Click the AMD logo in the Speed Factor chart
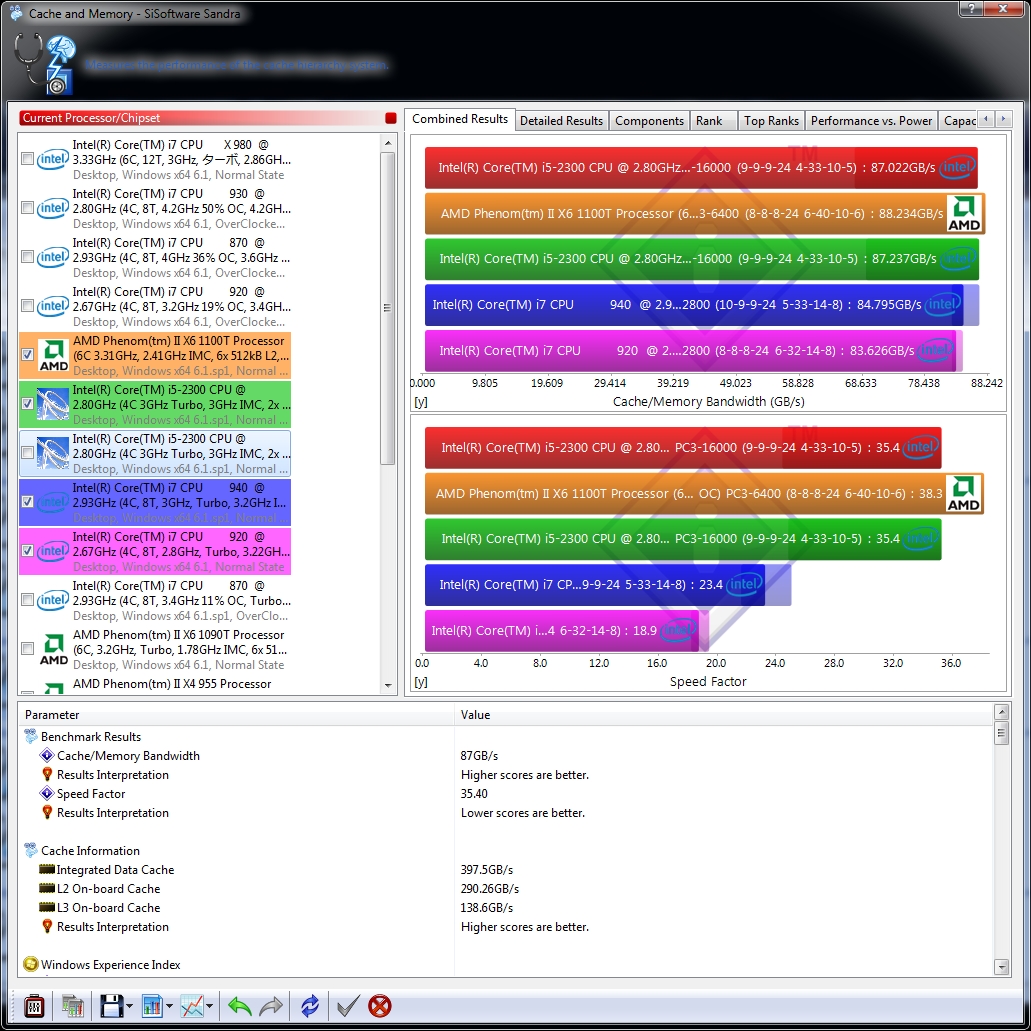The height and width of the screenshot is (1031, 1031). 964,494
